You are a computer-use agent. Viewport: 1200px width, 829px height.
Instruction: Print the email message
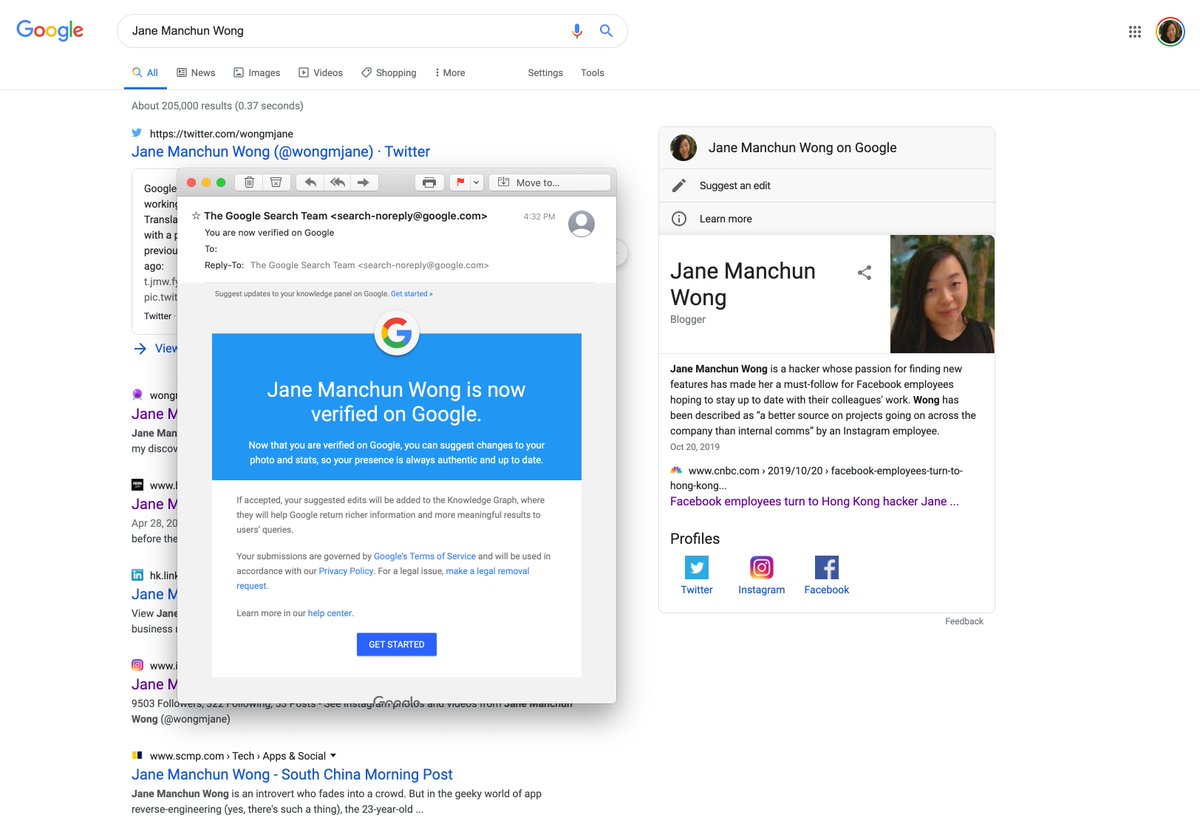(x=429, y=182)
